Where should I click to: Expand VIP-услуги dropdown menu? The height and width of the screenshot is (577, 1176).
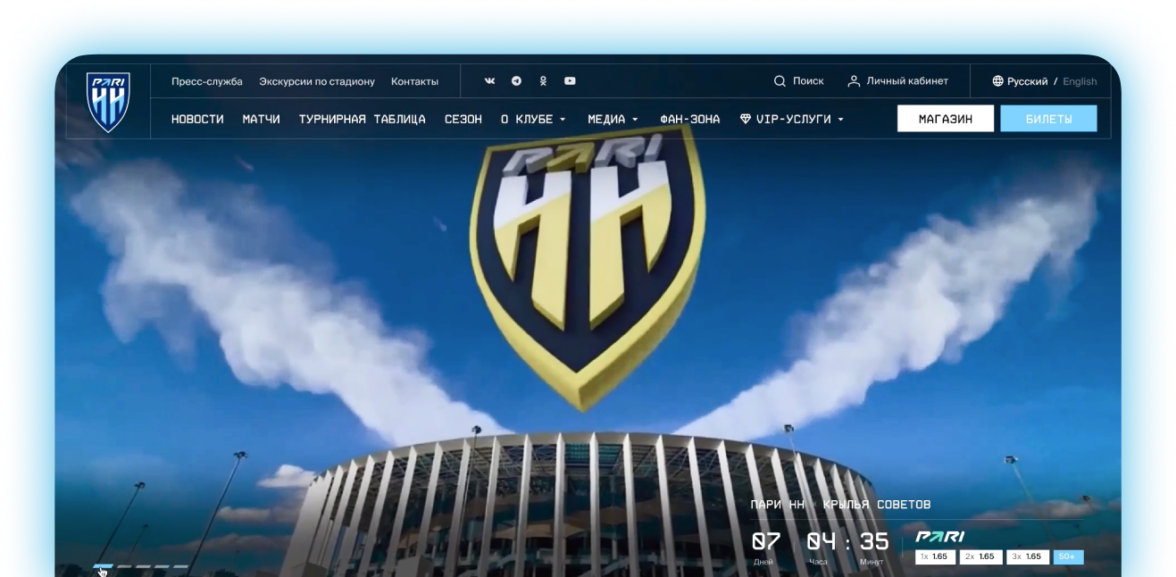(x=792, y=119)
